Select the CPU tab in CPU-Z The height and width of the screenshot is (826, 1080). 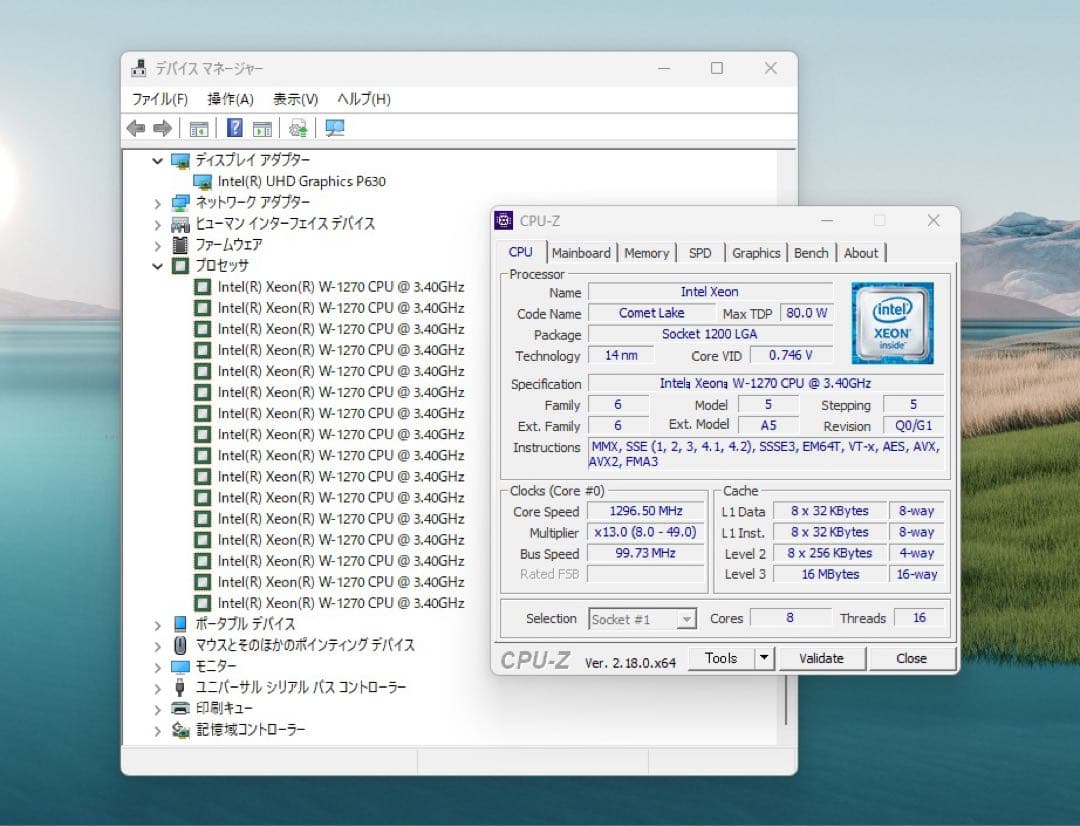(521, 252)
